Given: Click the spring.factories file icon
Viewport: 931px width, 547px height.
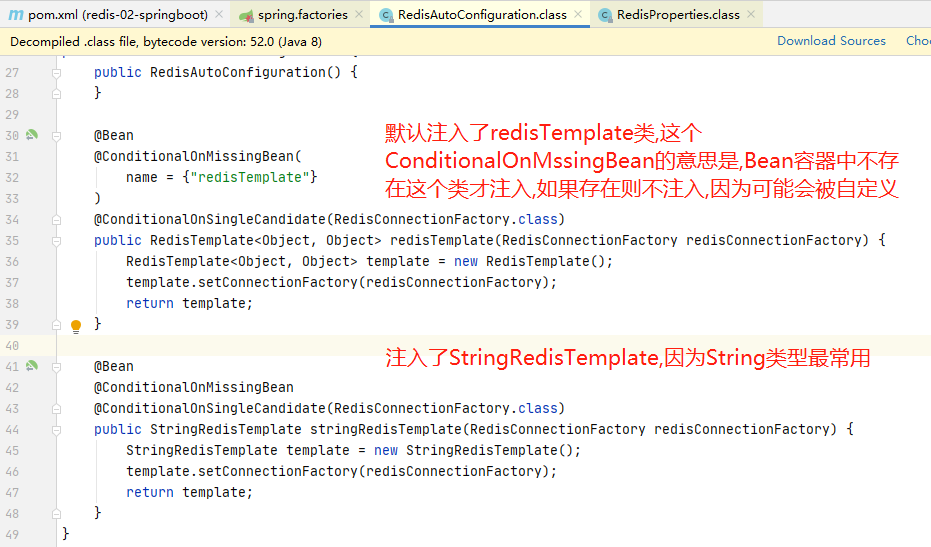Looking at the screenshot, I should tap(246, 15).
